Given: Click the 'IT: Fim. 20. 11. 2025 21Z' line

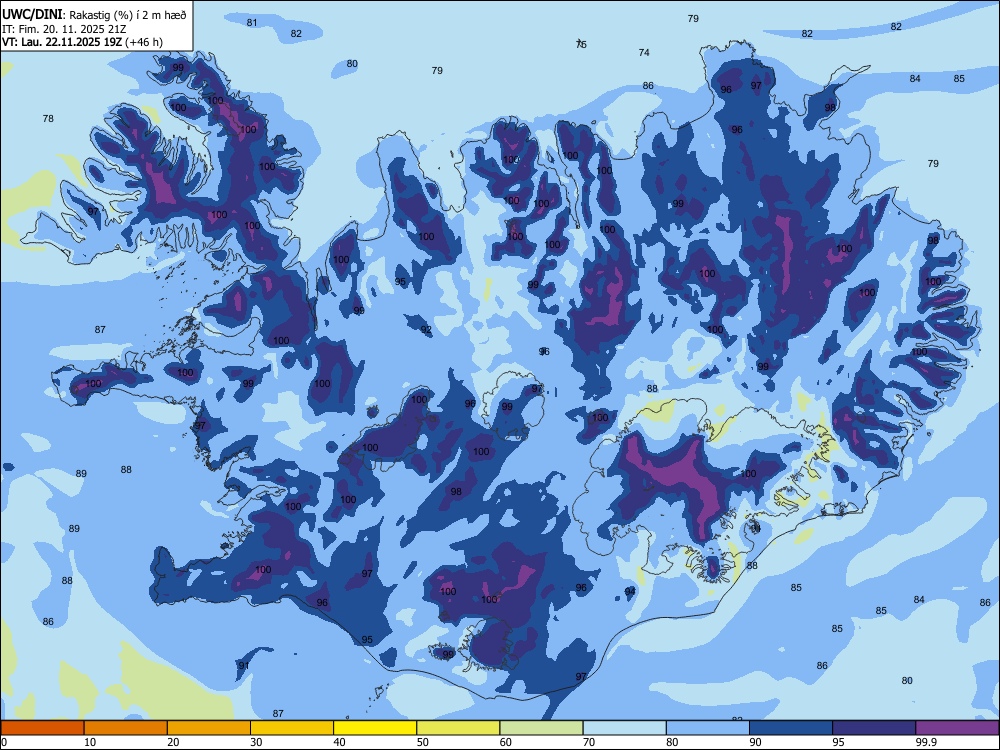Looking at the screenshot, I should (64, 29).
